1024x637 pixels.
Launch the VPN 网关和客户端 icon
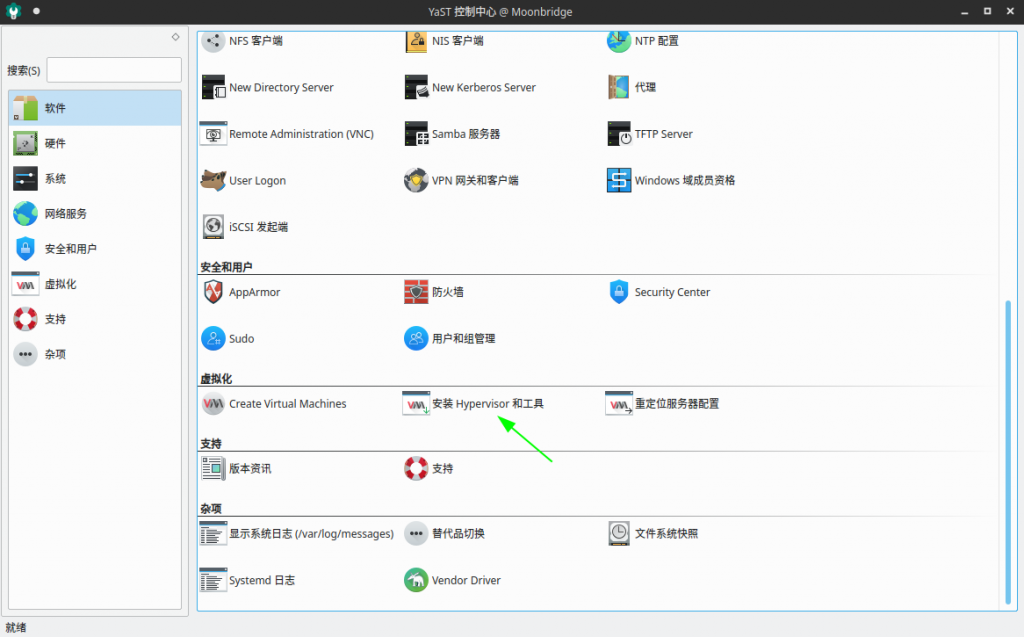[x=416, y=181]
